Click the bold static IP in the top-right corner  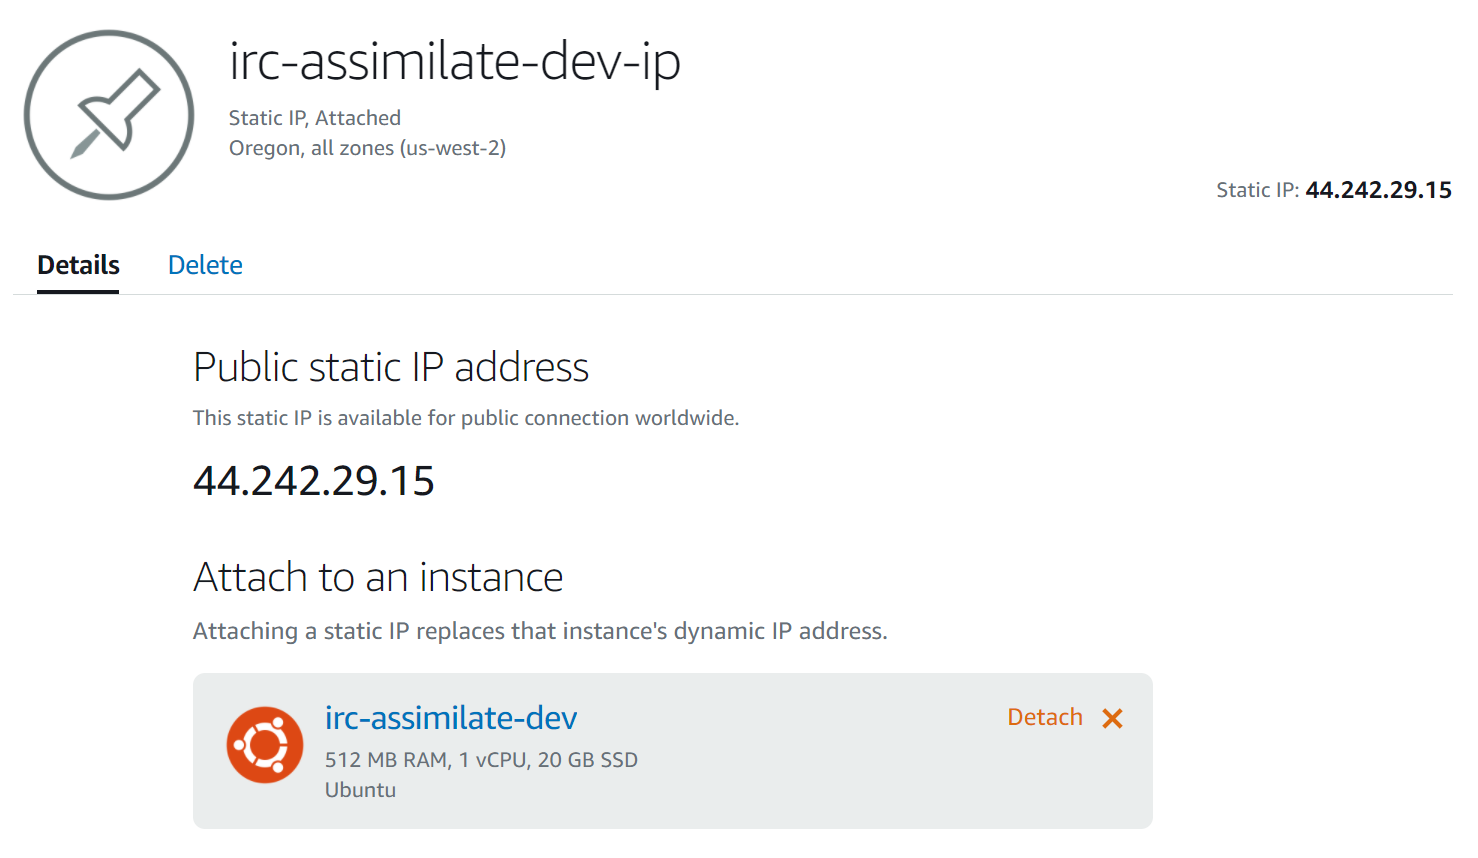pyautogui.click(x=1378, y=190)
